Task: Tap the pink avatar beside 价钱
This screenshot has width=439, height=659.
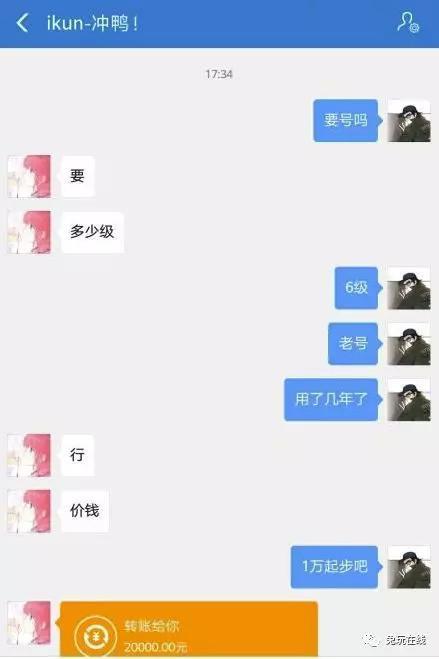Action: [29, 511]
